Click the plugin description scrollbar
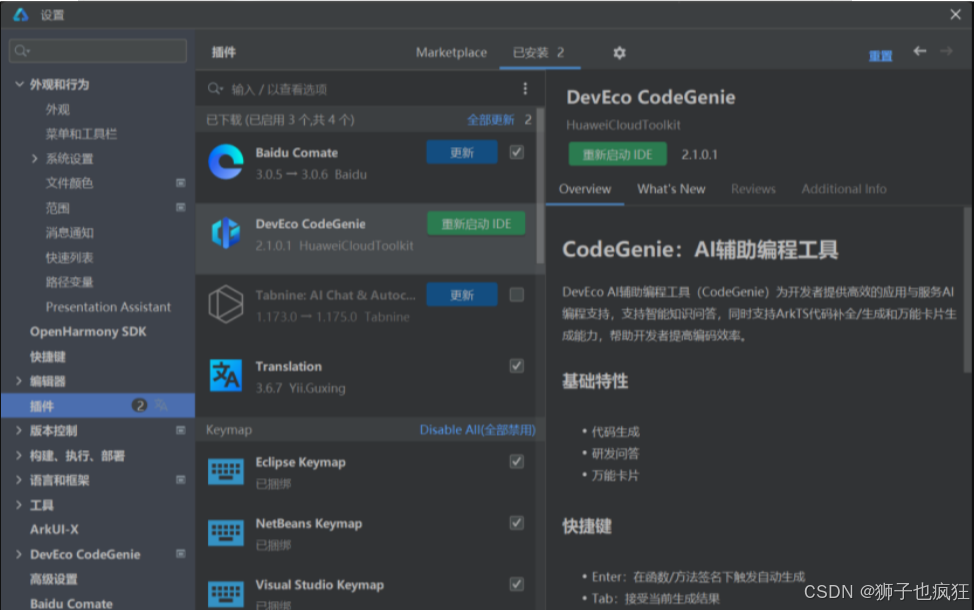The image size is (974, 610). click(x=968, y=289)
